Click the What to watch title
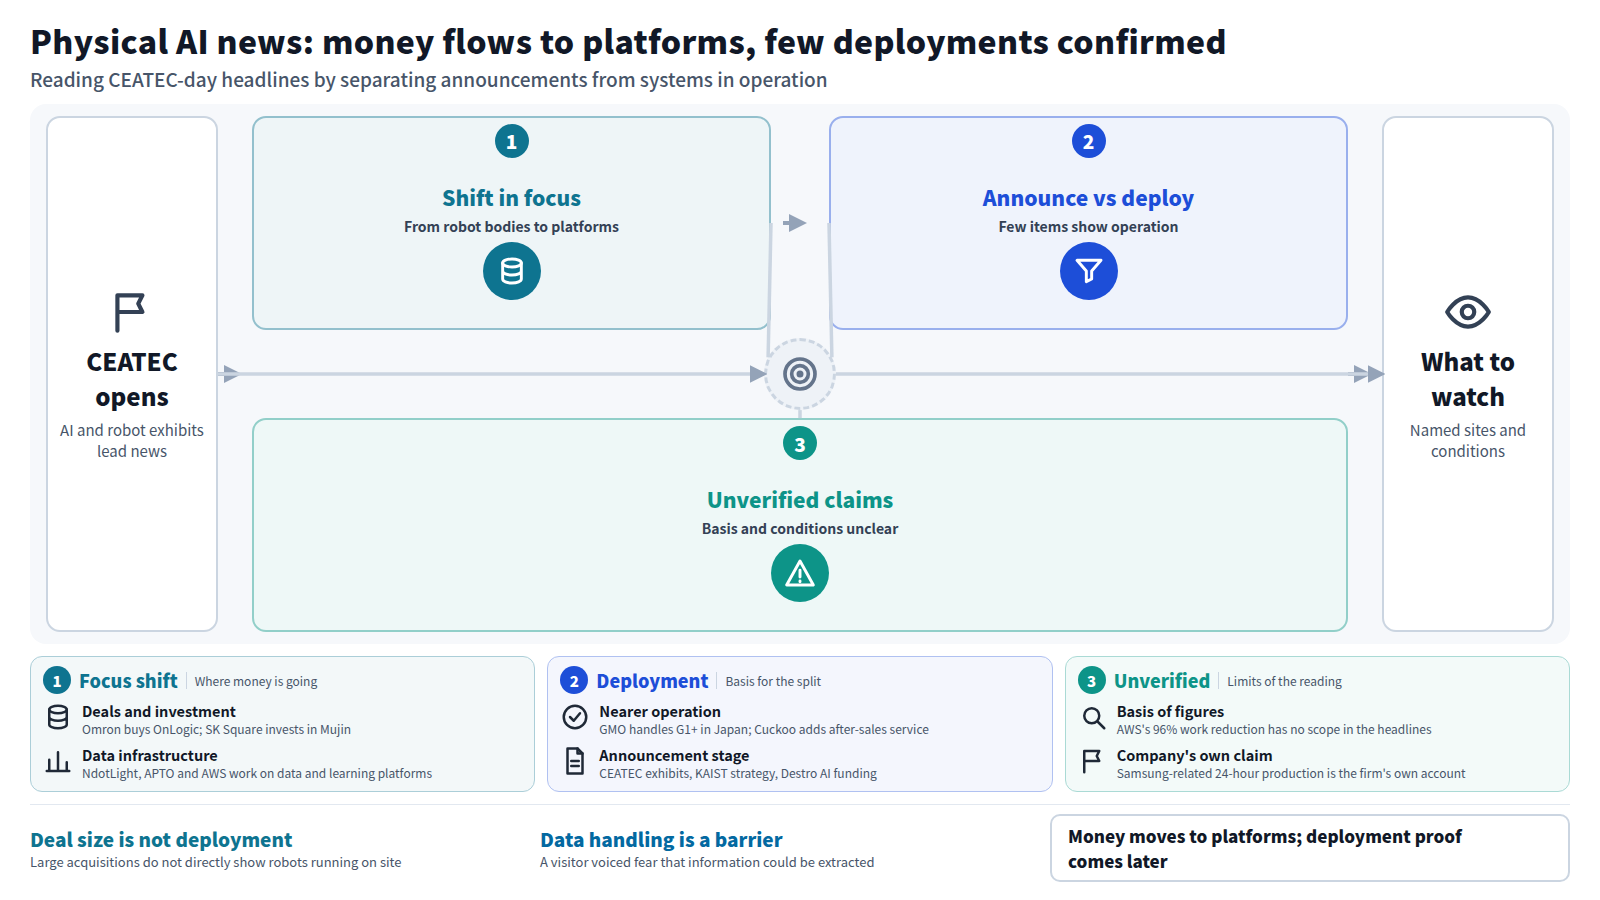 [1468, 379]
